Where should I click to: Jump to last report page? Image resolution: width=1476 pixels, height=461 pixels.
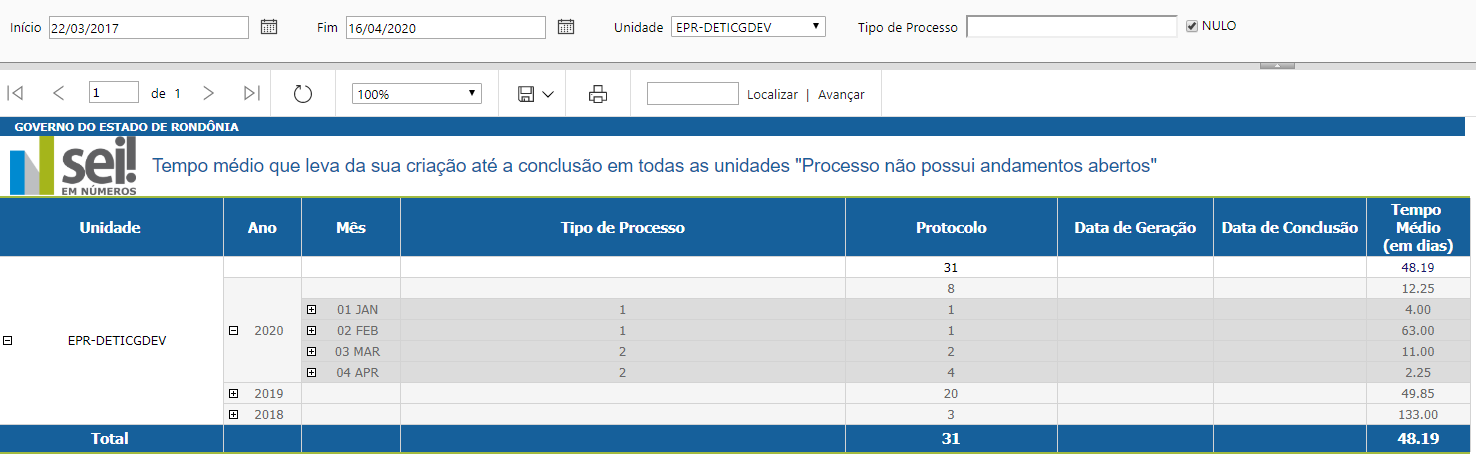pos(252,93)
